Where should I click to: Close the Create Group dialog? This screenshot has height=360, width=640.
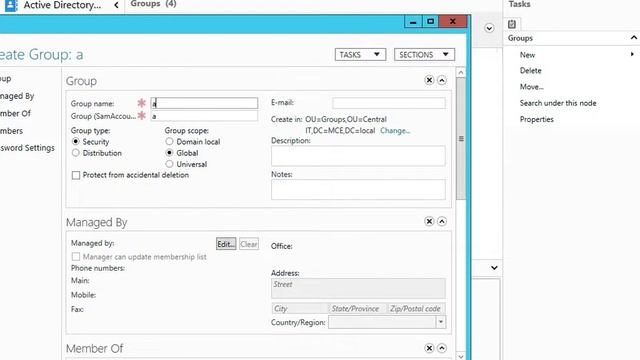coord(453,22)
